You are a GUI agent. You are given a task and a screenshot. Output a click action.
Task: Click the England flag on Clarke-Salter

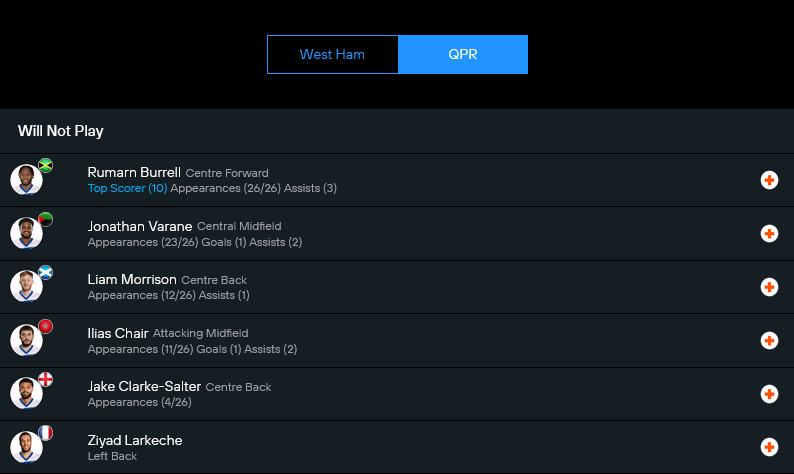45,379
